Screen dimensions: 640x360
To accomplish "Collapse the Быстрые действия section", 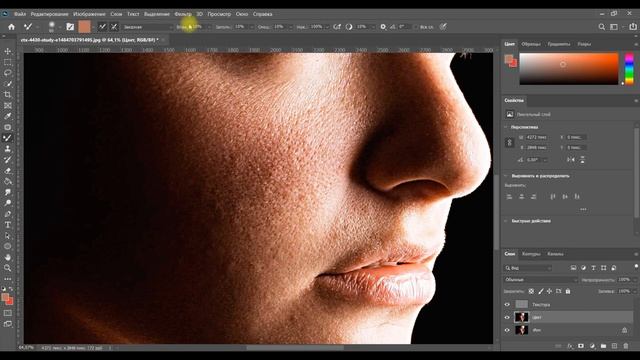I will pyautogui.click(x=506, y=221).
